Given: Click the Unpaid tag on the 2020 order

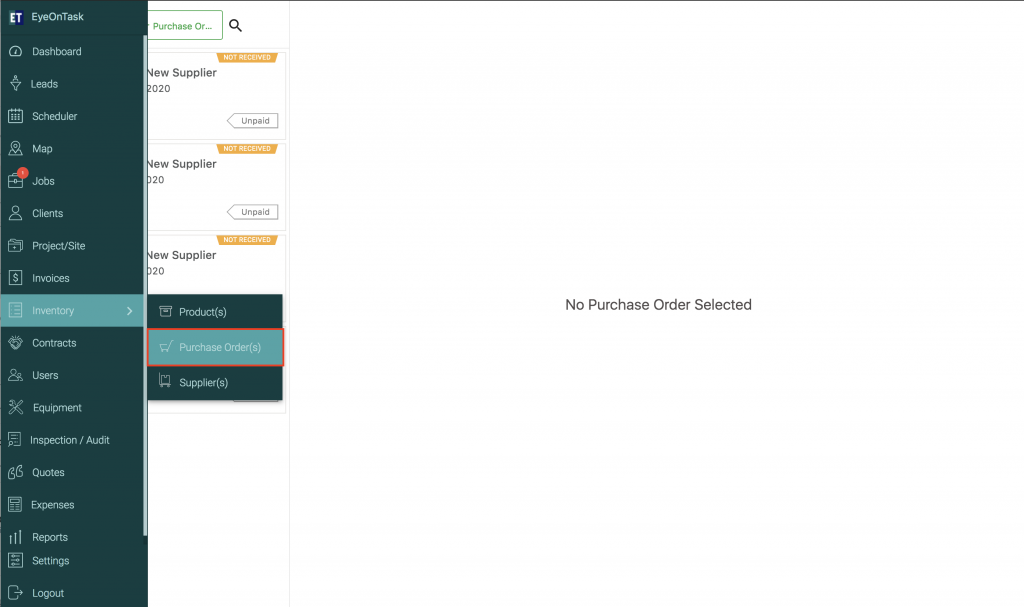Looking at the screenshot, I should point(253,121).
